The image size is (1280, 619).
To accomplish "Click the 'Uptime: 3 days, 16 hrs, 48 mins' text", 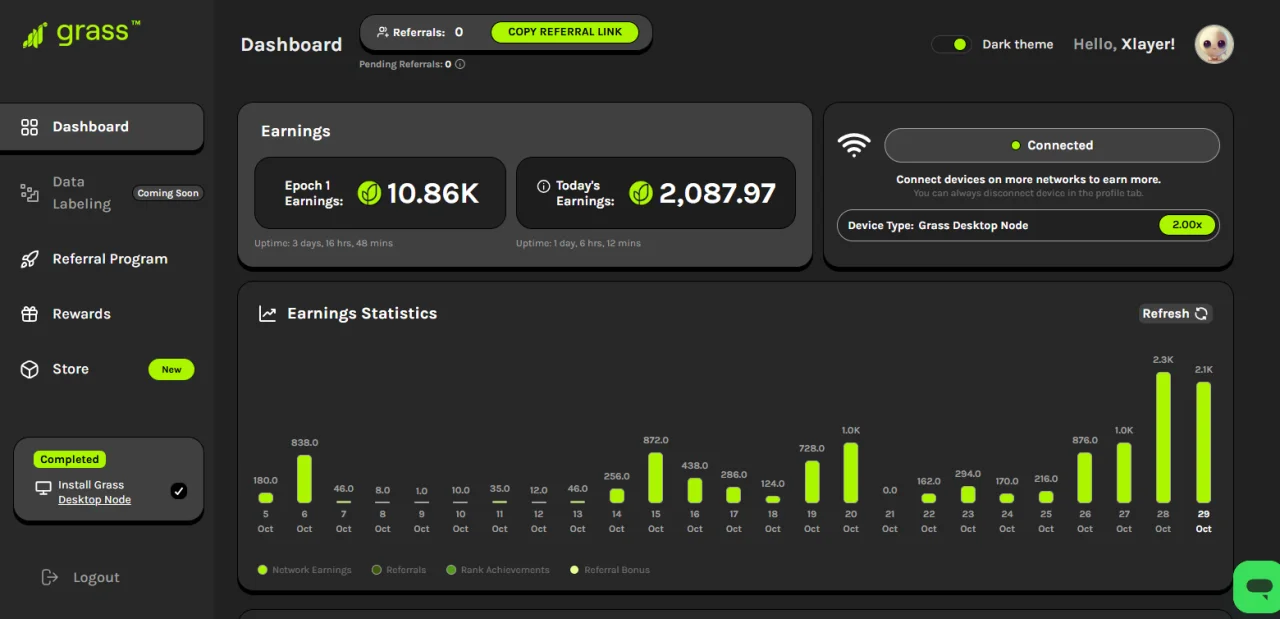I will tap(323, 243).
